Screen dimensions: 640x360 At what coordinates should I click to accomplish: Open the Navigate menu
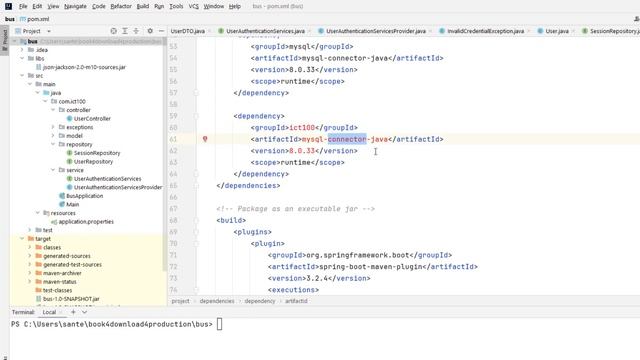tap(76, 6)
